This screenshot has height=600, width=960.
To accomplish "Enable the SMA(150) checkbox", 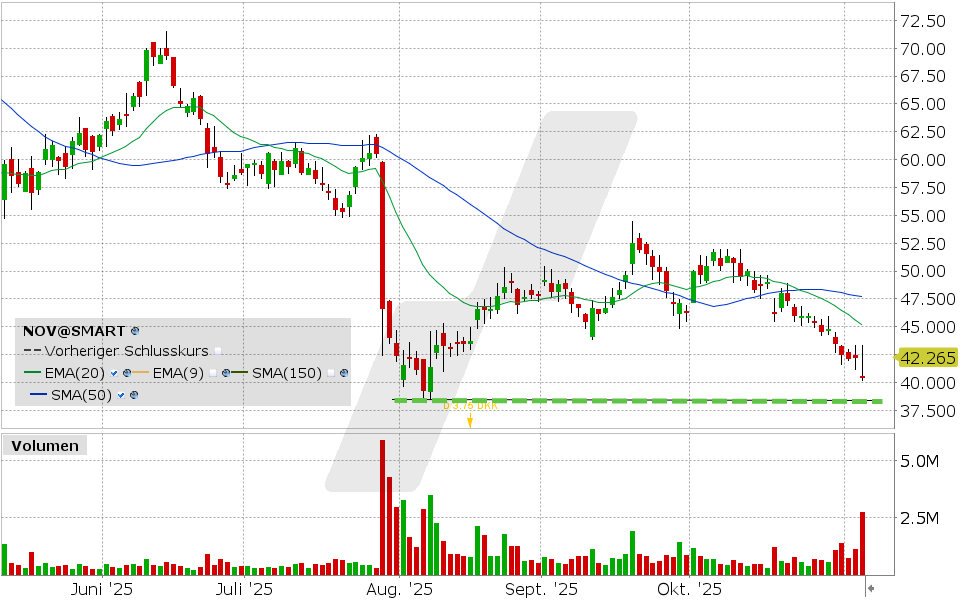I will tap(331, 373).
